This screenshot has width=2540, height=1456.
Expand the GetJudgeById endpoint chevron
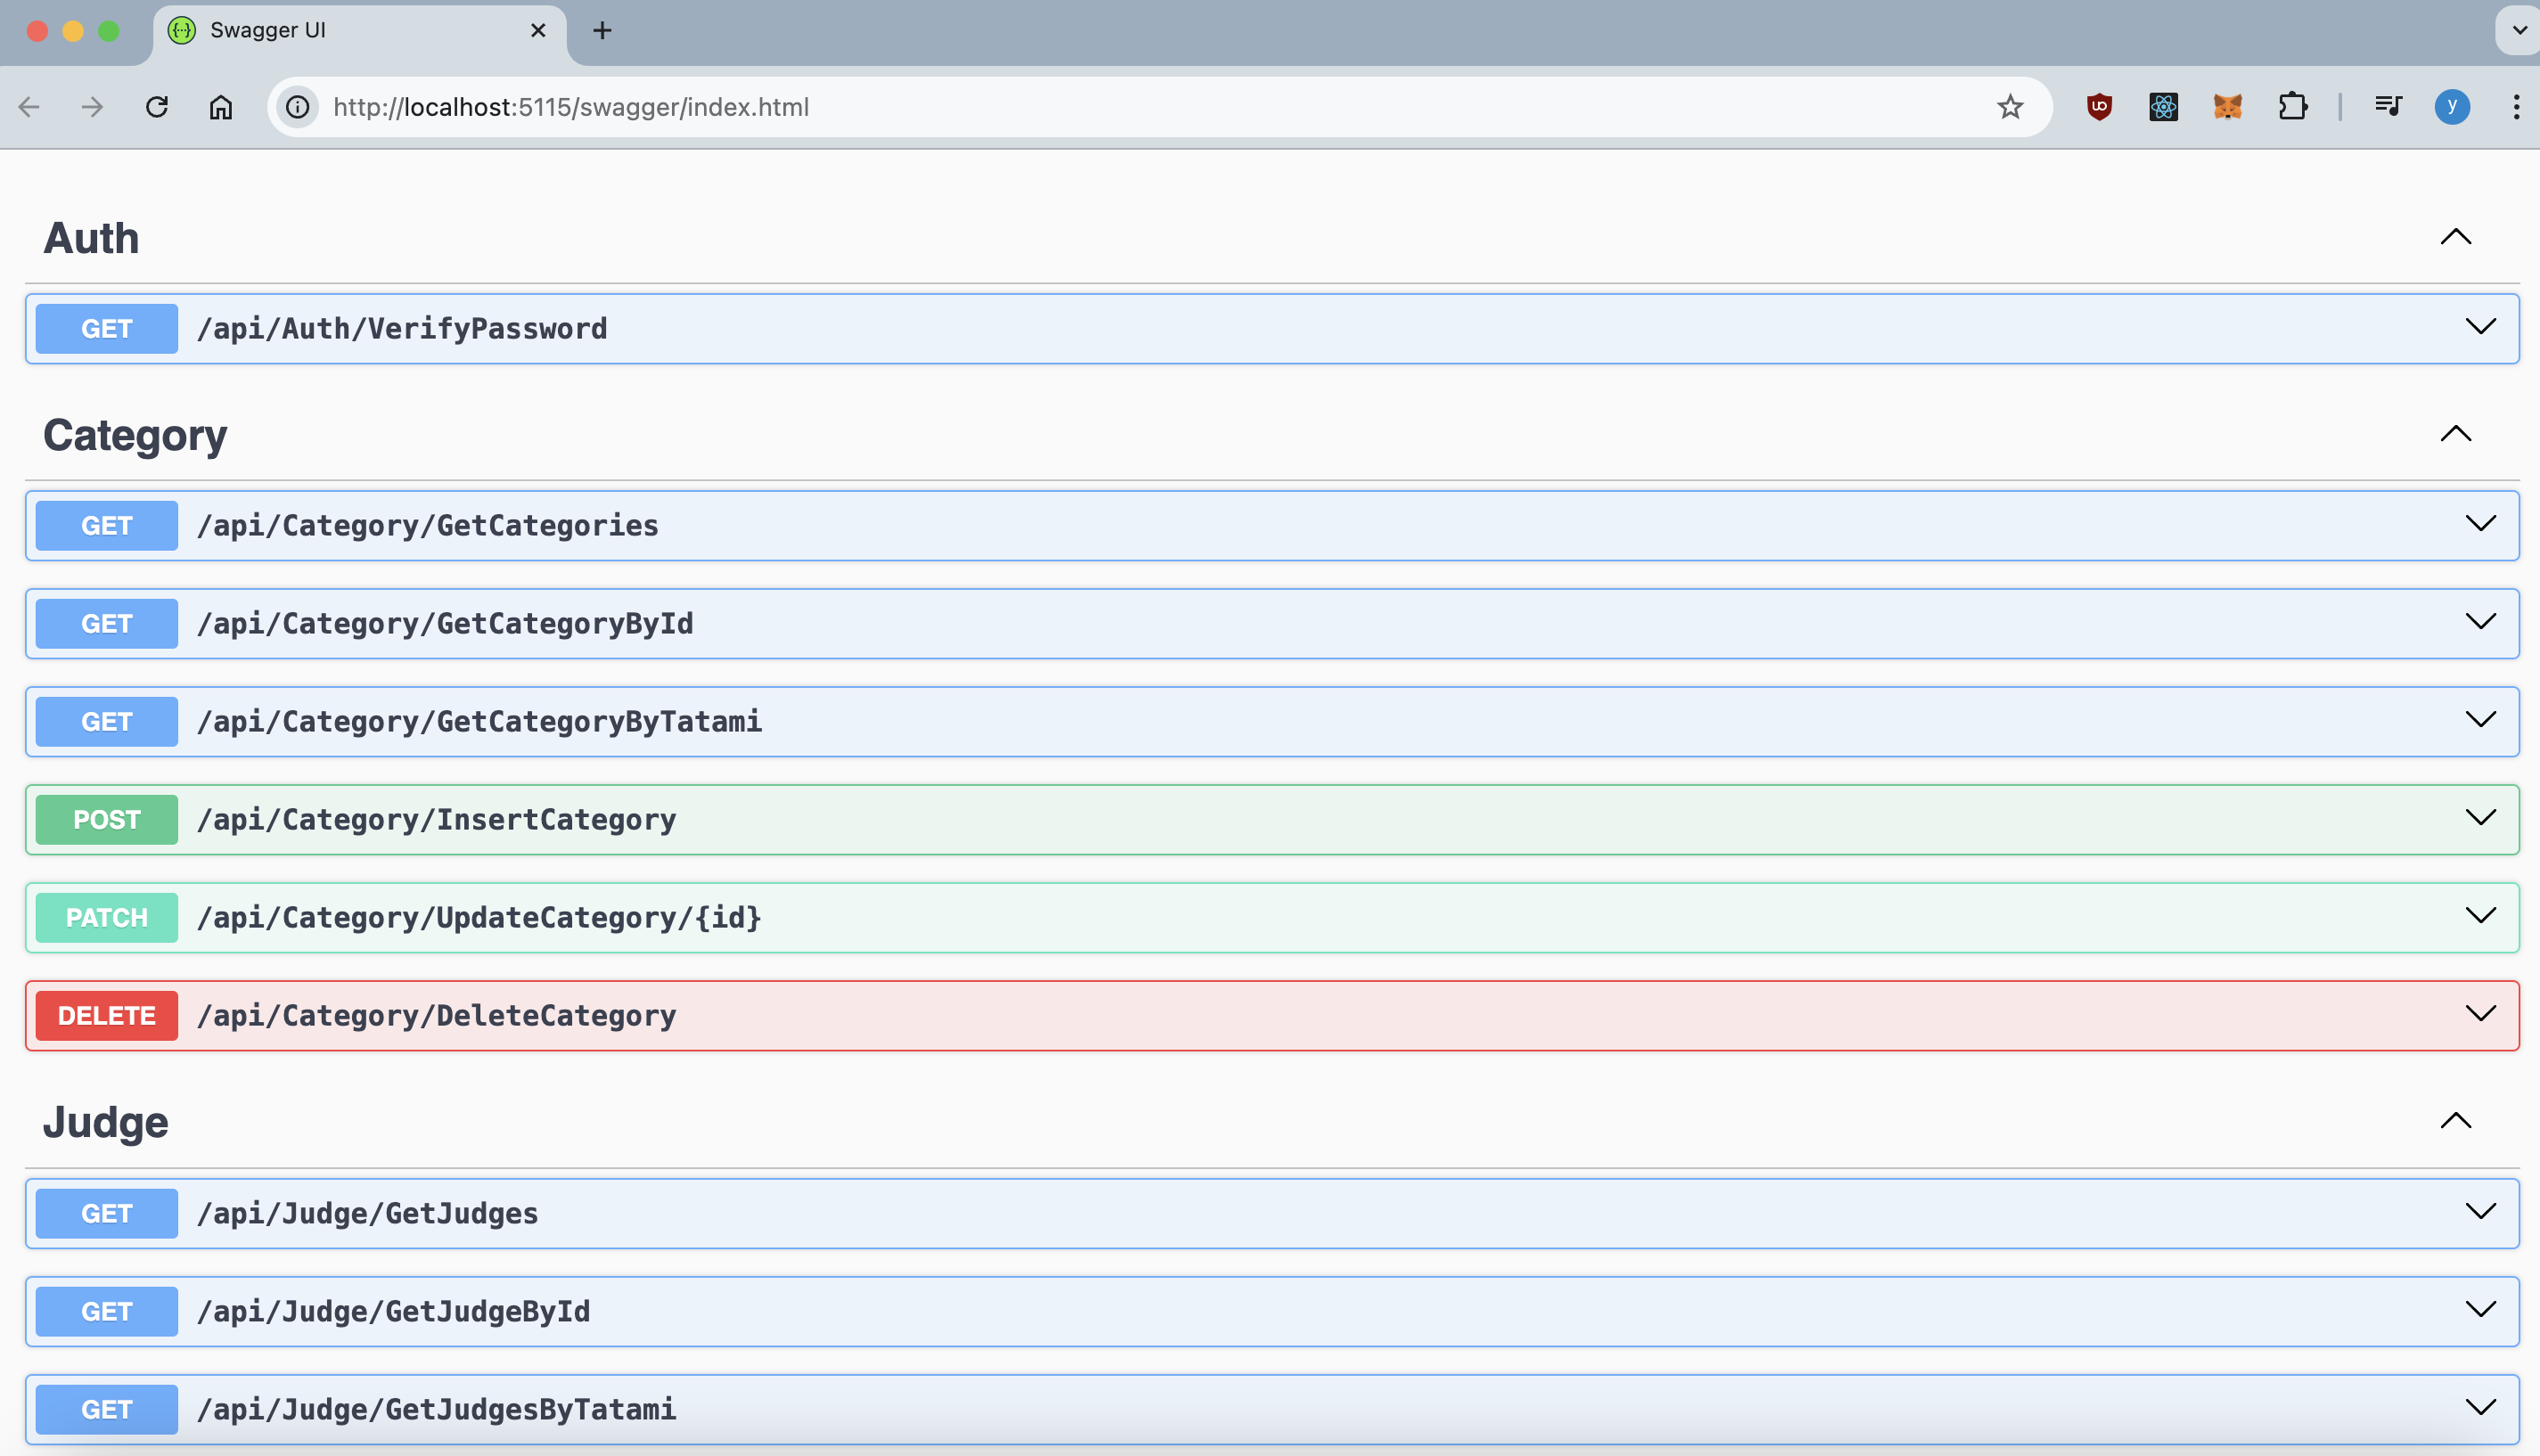pos(2481,1310)
